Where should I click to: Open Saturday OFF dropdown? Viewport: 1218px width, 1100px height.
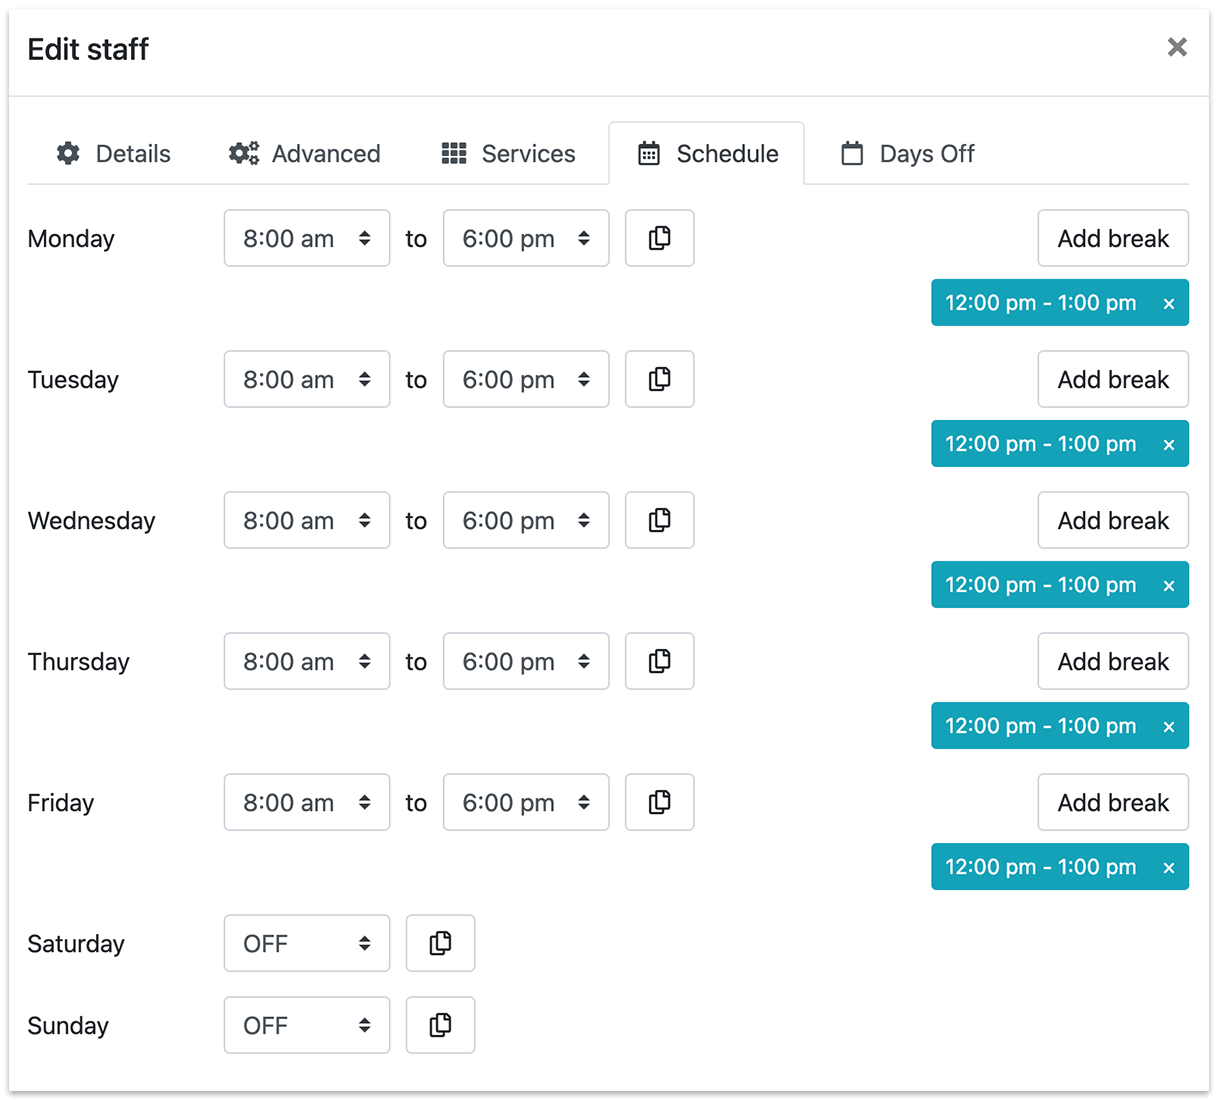coord(307,943)
